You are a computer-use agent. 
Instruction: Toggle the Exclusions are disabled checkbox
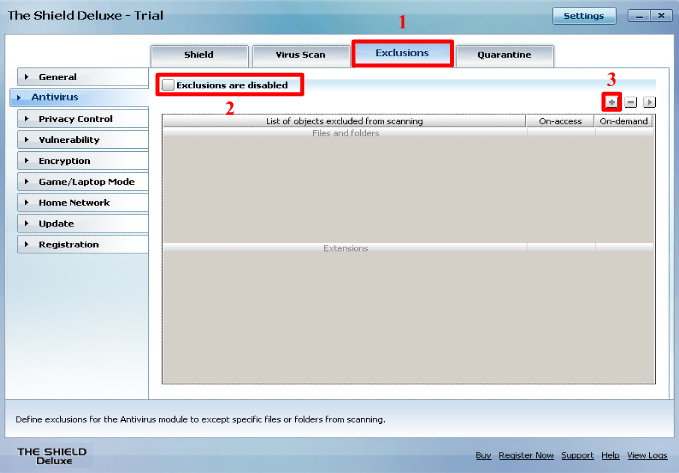pos(168,85)
